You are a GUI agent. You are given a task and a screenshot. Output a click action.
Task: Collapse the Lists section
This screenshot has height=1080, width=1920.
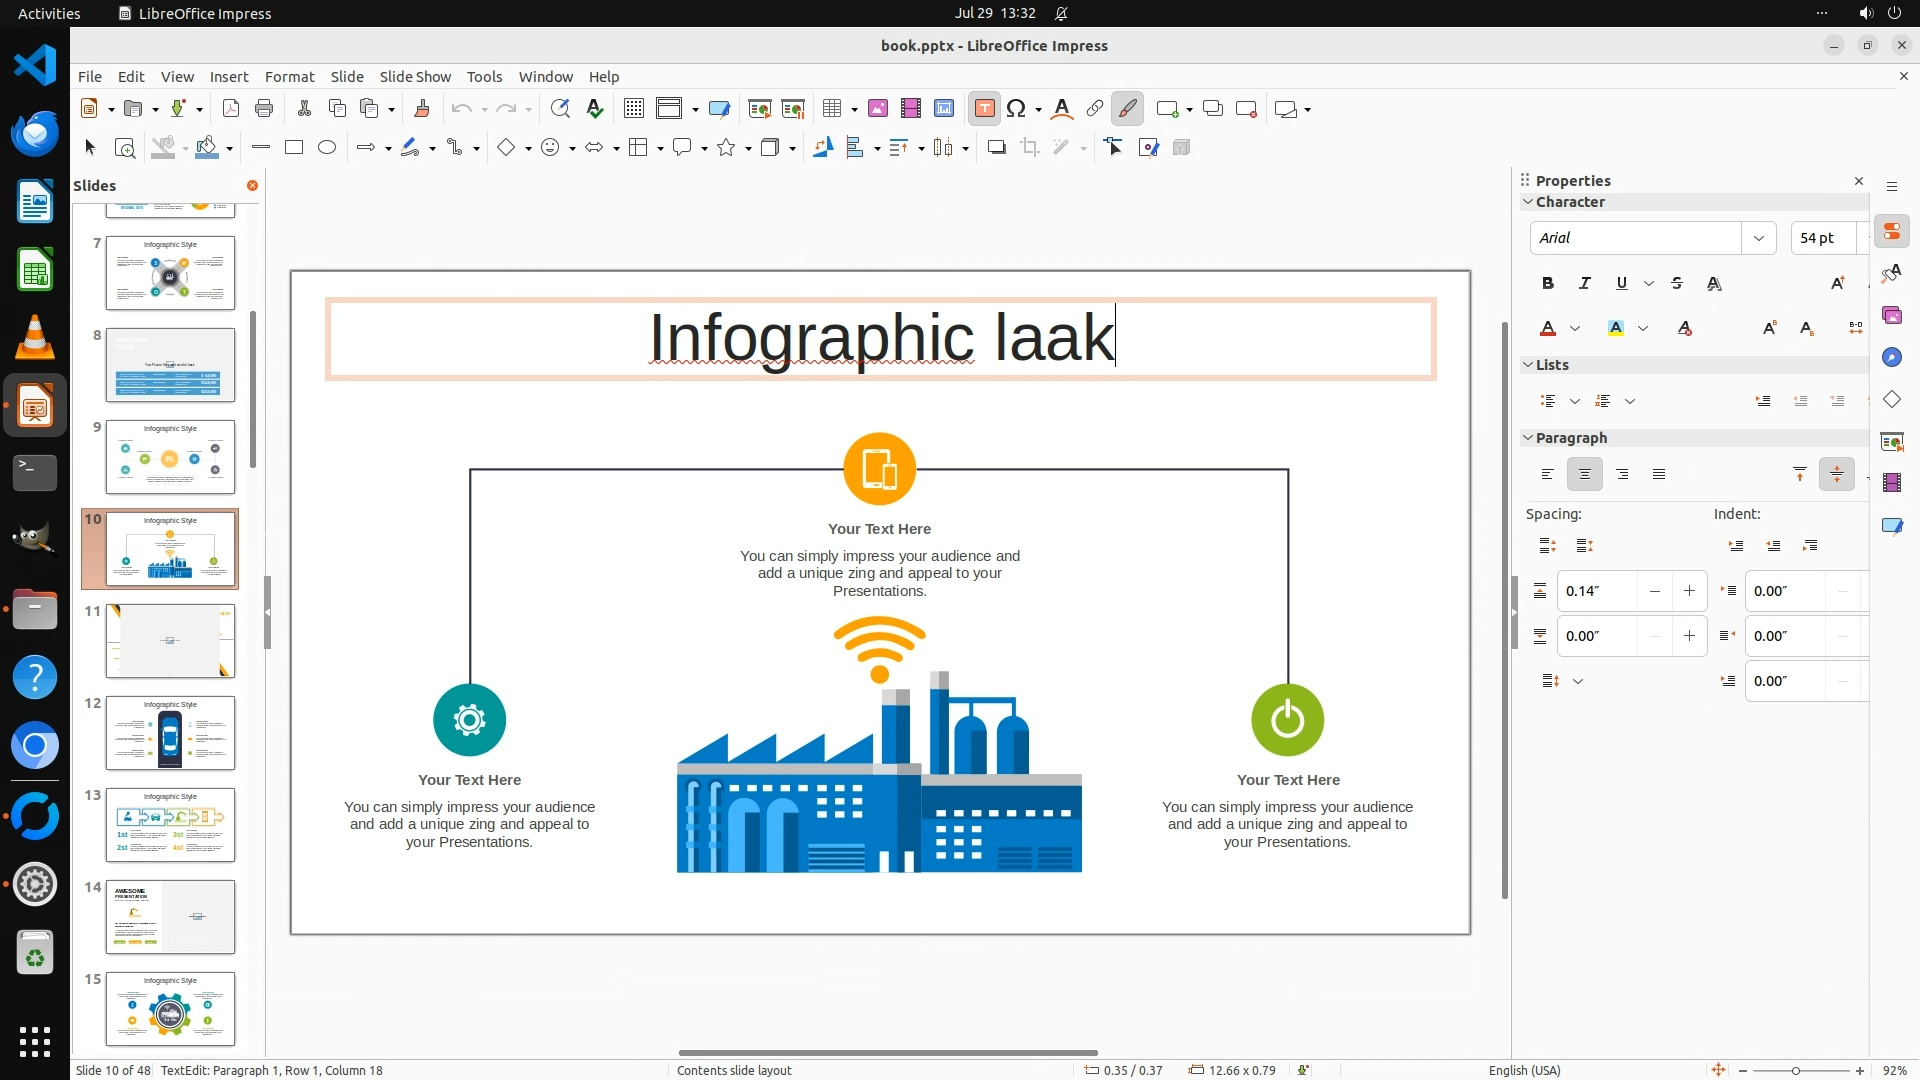pyautogui.click(x=1528, y=365)
